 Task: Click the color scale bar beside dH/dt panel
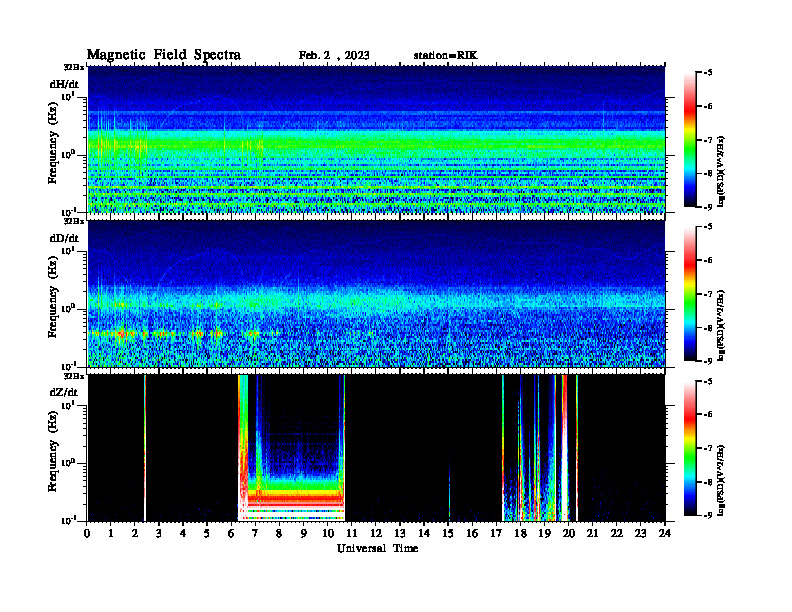coord(690,139)
